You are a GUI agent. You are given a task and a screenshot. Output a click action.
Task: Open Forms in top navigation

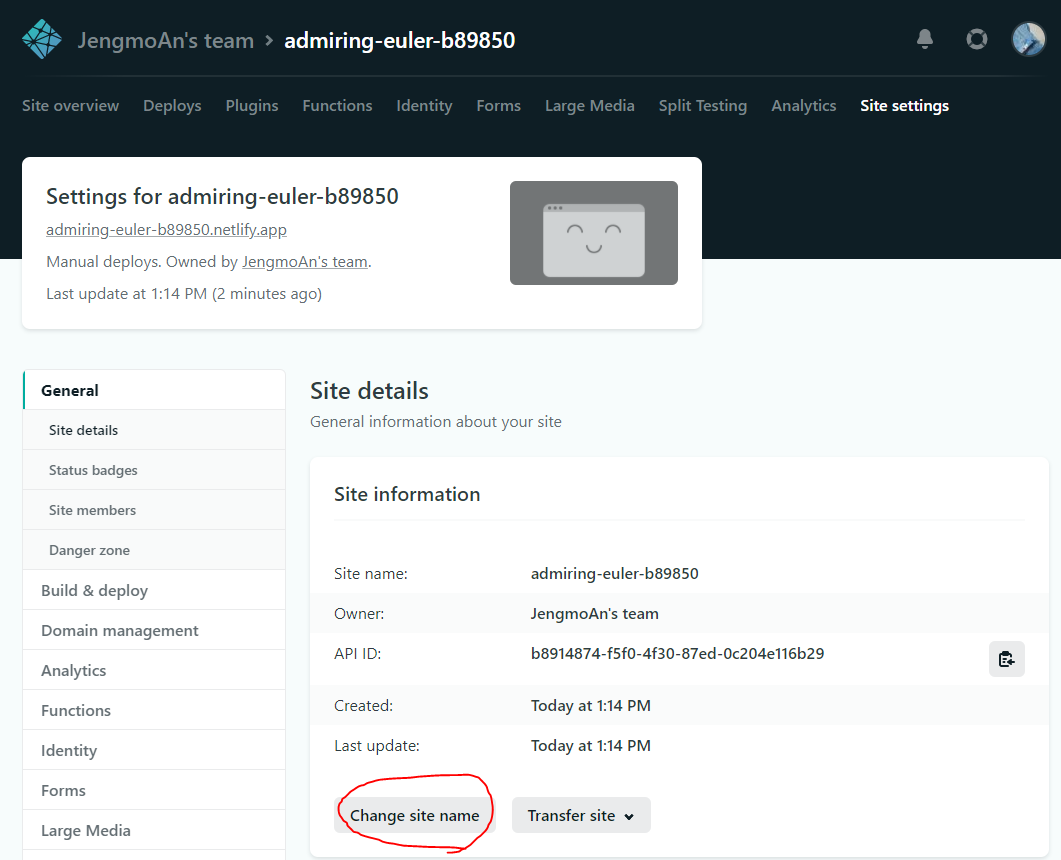(x=498, y=106)
